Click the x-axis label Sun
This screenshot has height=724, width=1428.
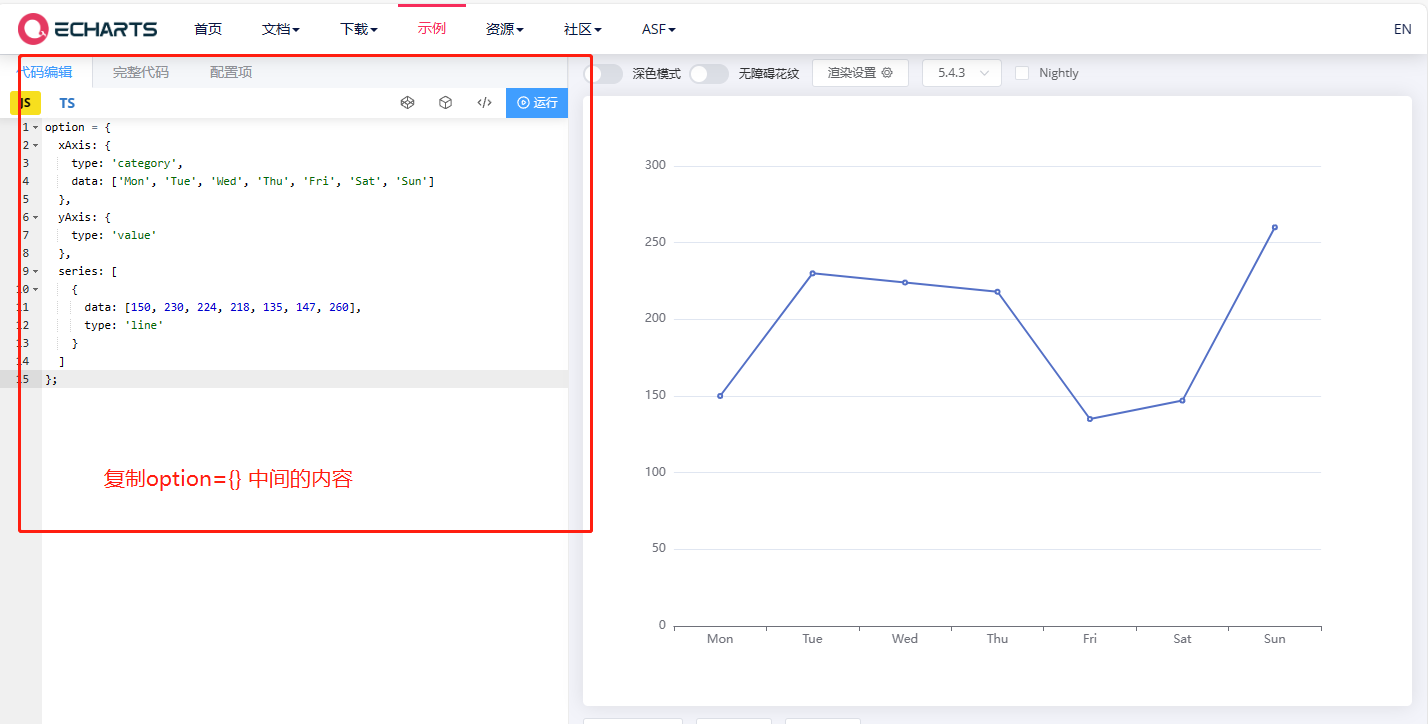coord(1275,639)
